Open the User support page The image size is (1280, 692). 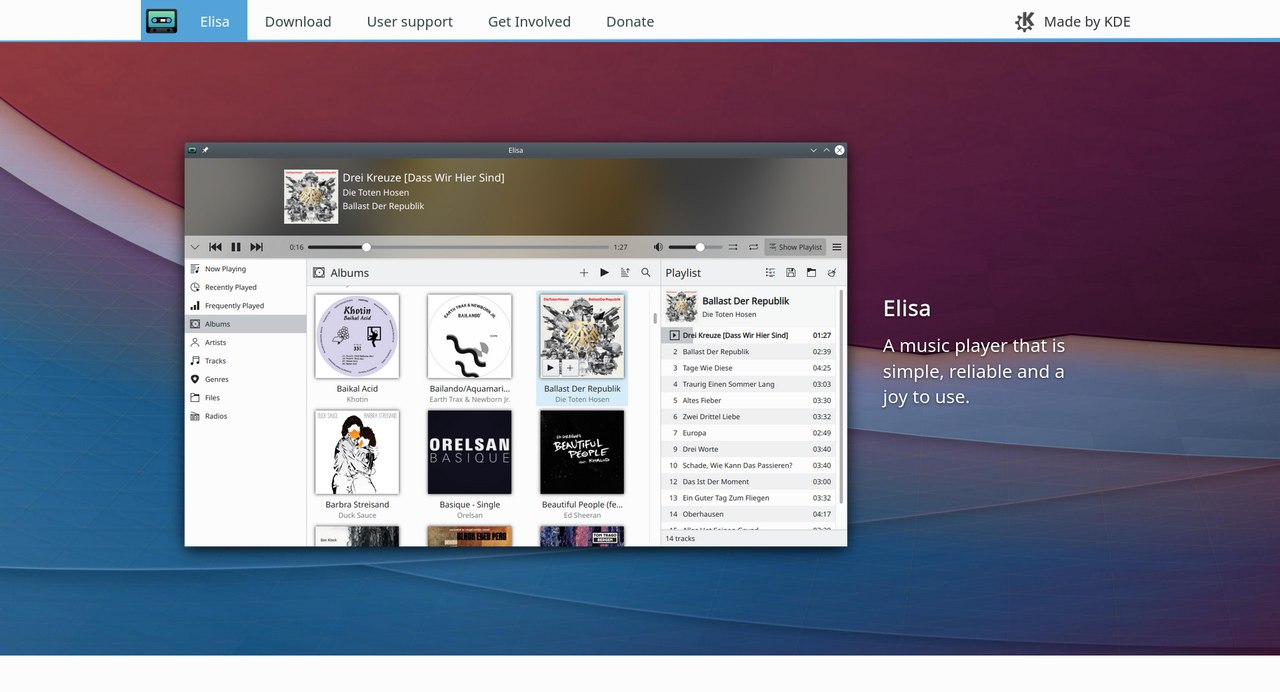point(409,21)
